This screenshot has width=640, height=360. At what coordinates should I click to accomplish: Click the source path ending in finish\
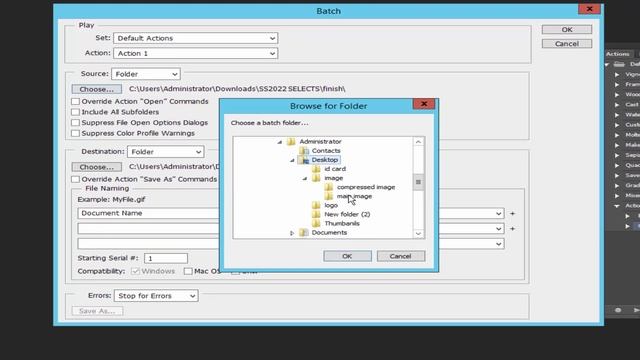point(237,89)
